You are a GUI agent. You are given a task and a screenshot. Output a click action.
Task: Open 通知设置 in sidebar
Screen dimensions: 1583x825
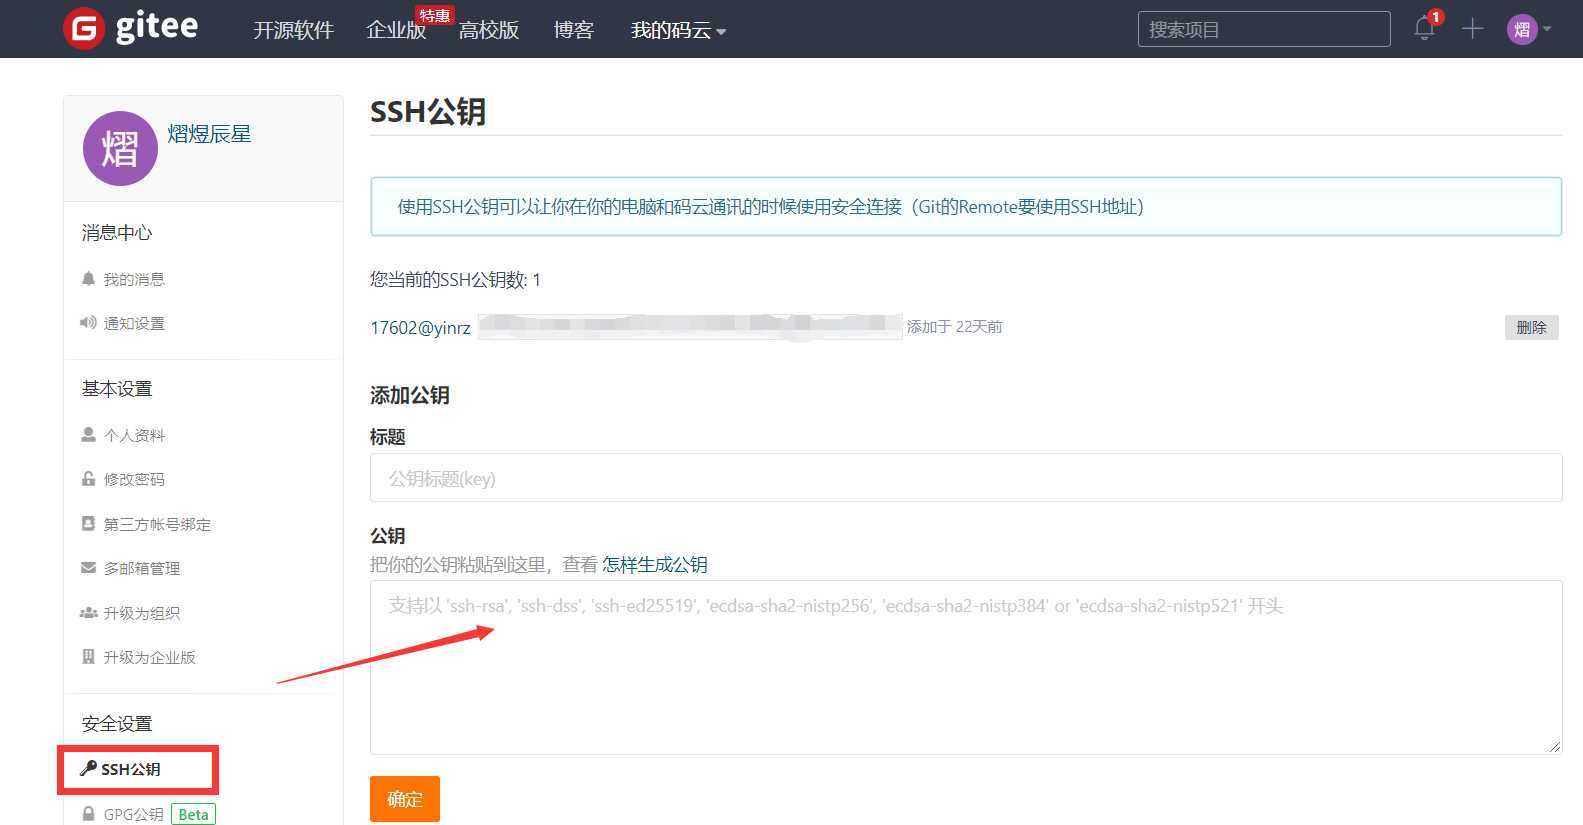click(x=134, y=323)
